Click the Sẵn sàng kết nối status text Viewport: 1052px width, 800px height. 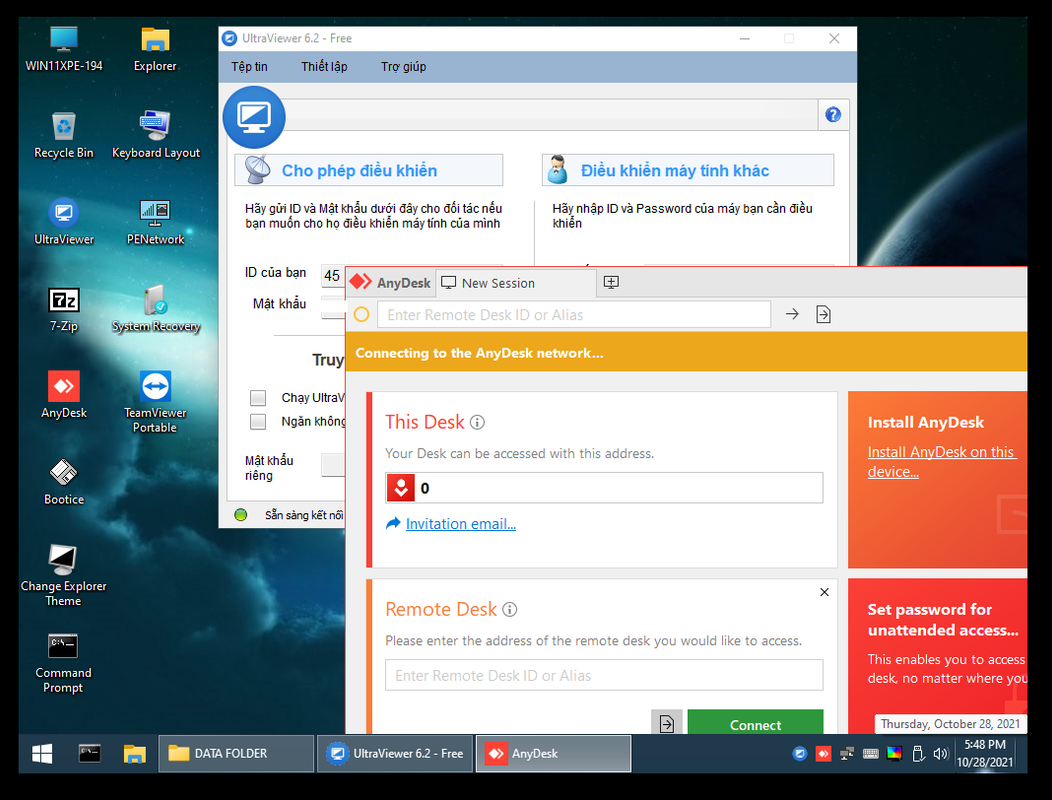[304, 515]
